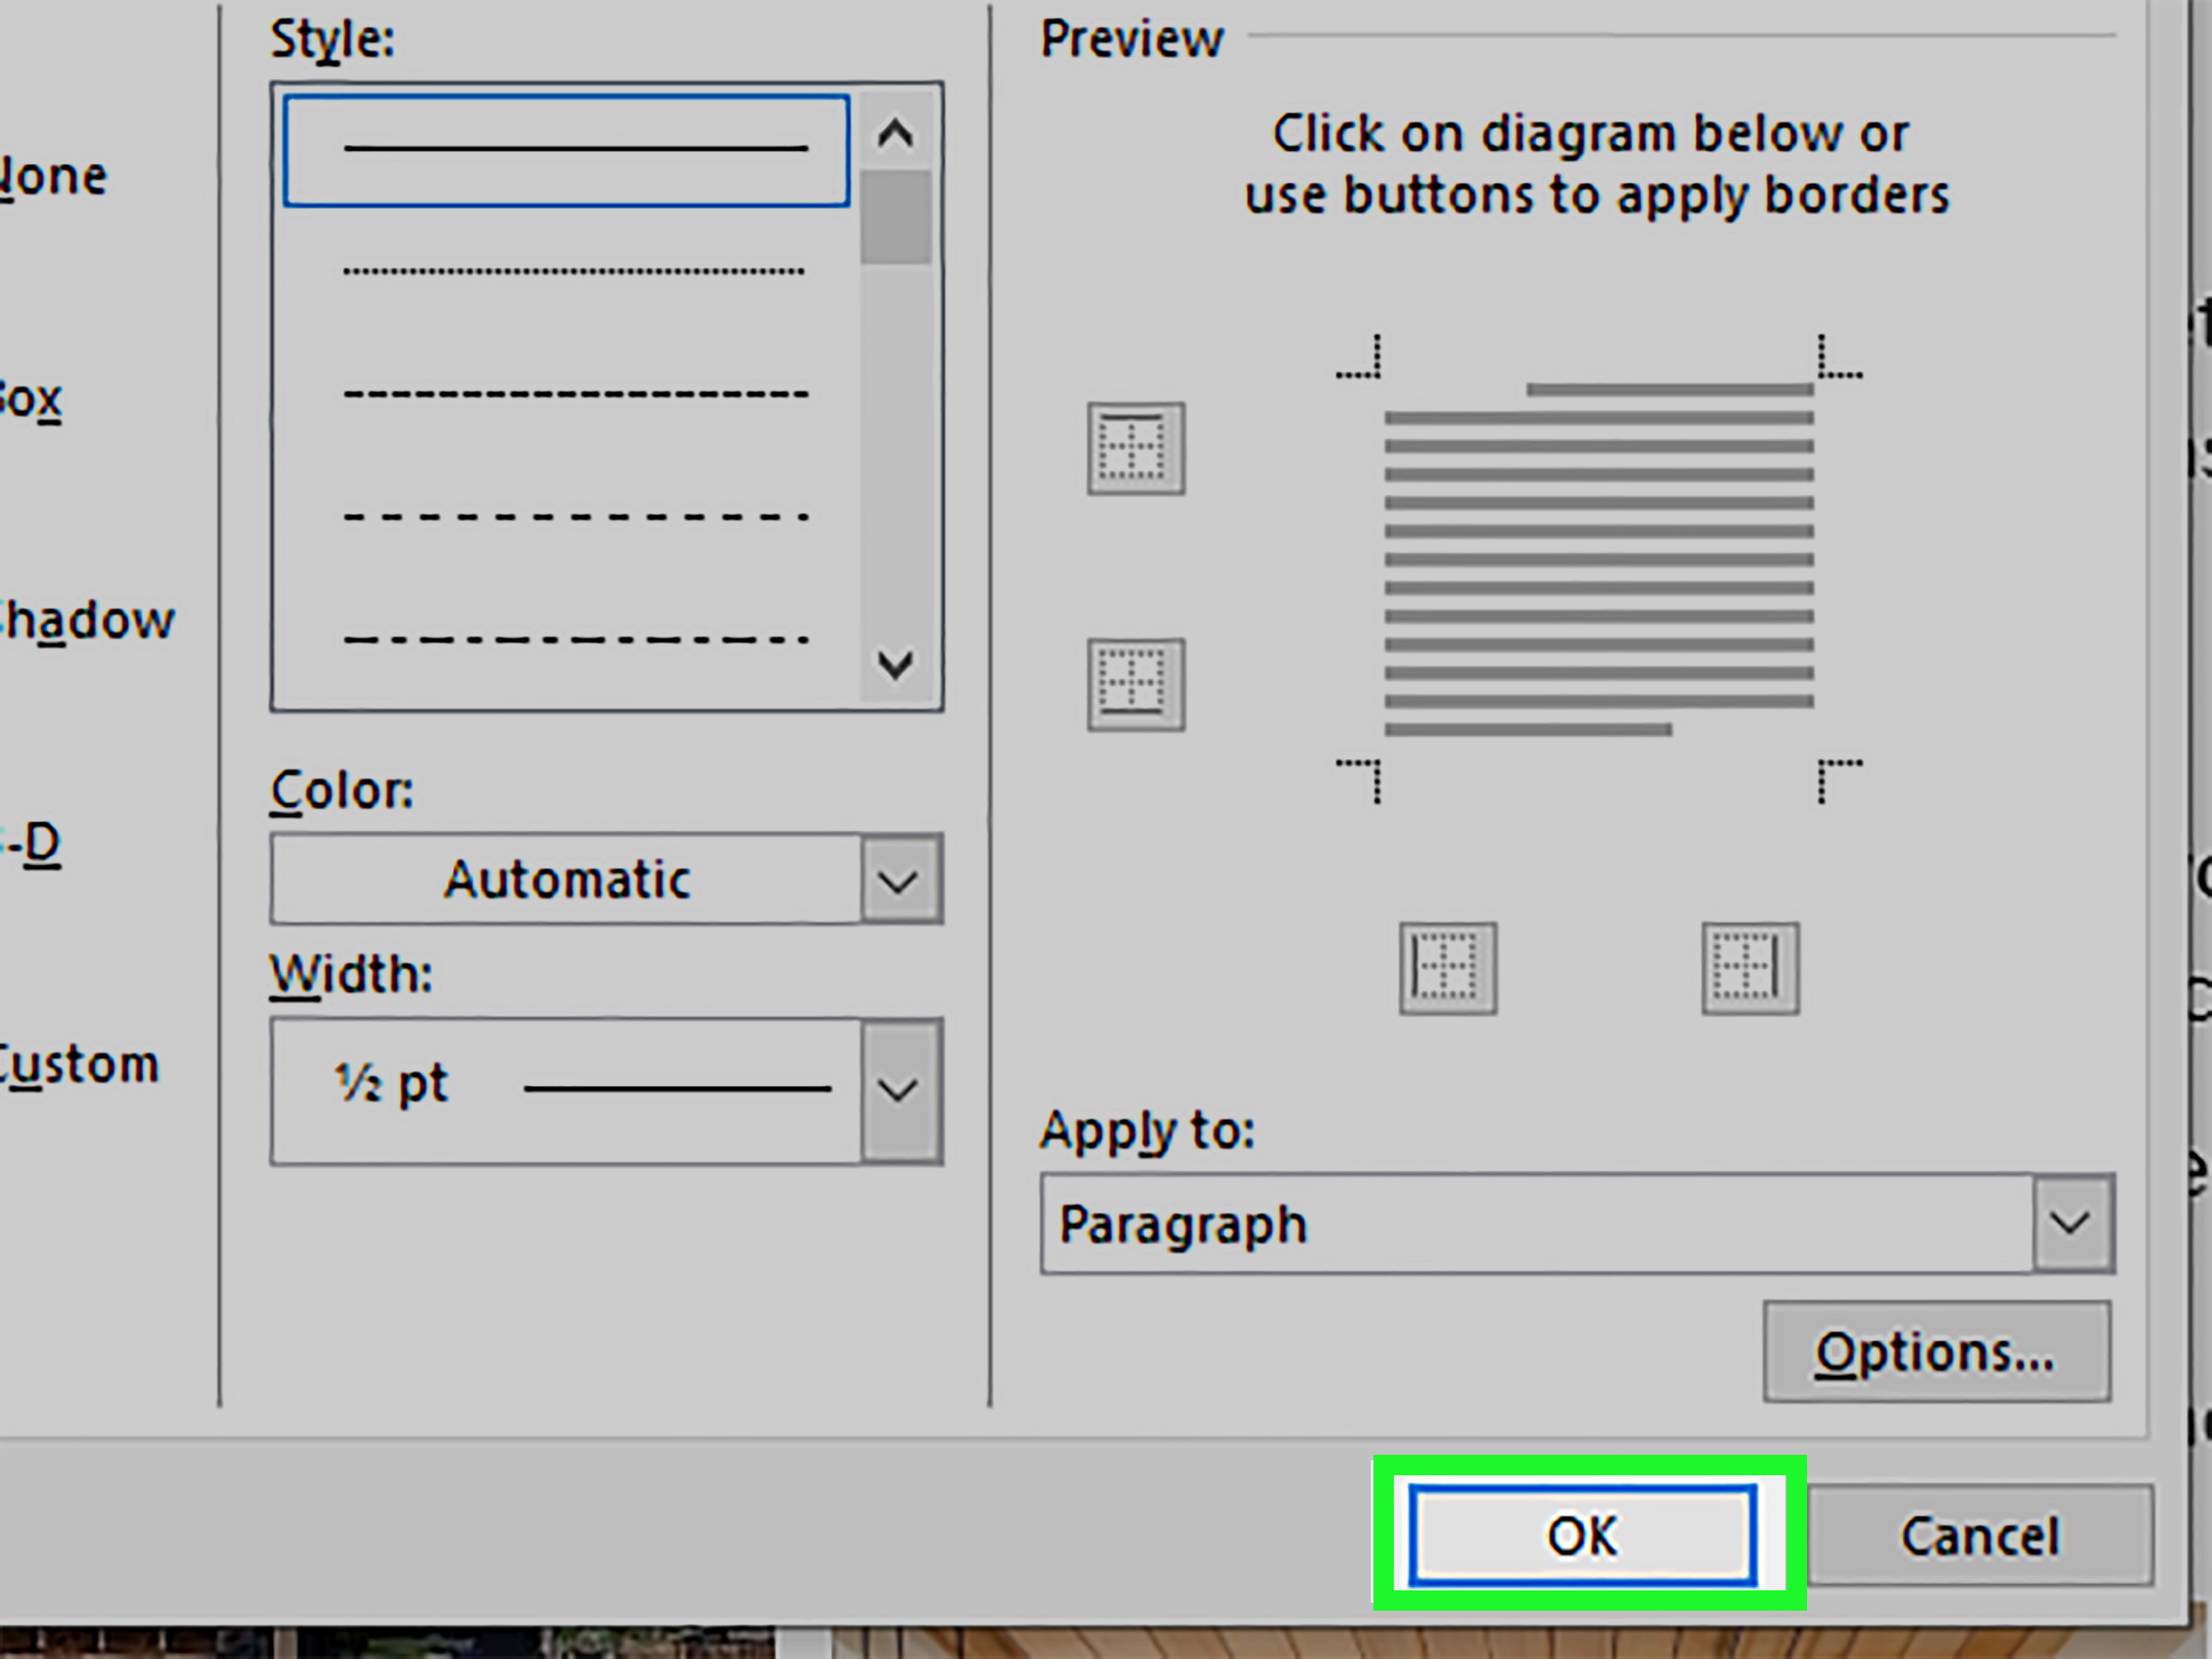Toggle the bottom border in the preview

click(1136, 686)
